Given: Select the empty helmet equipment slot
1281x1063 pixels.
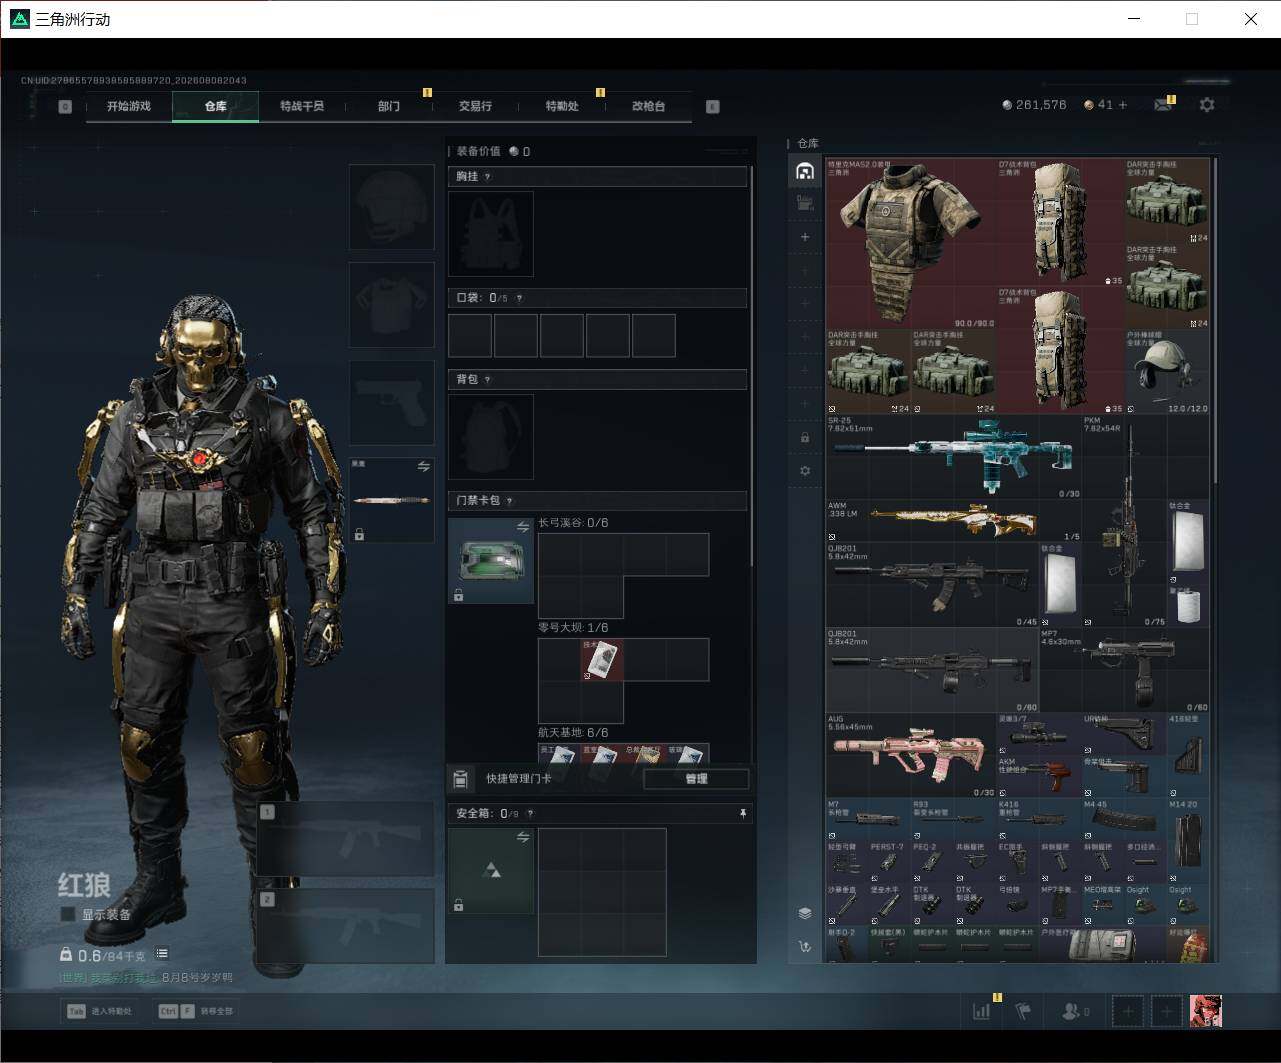Looking at the screenshot, I should (x=392, y=207).
